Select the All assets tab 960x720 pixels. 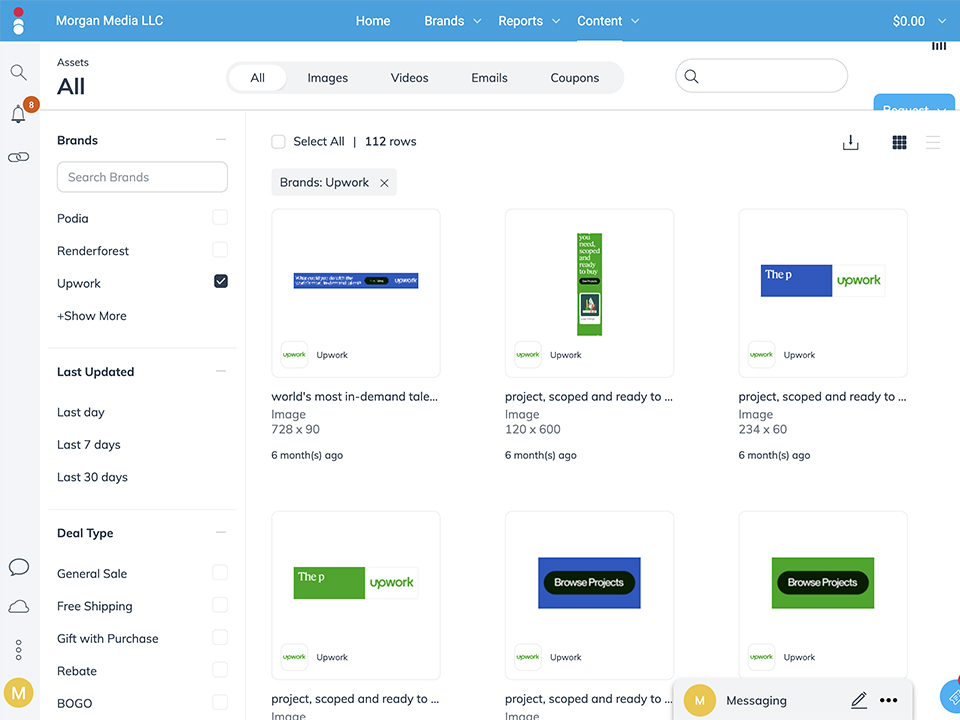[x=257, y=78]
